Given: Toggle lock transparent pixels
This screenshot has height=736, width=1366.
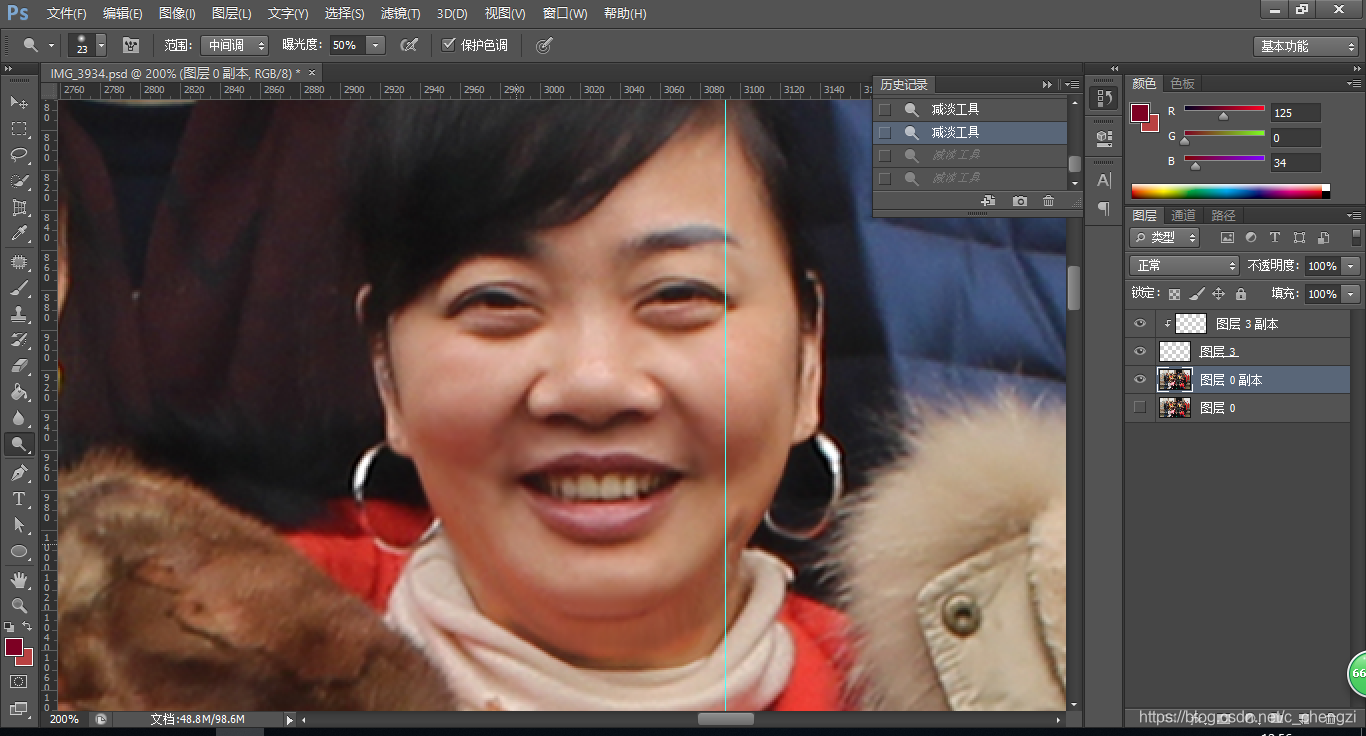Looking at the screenshot, I should pos(1174,294).
